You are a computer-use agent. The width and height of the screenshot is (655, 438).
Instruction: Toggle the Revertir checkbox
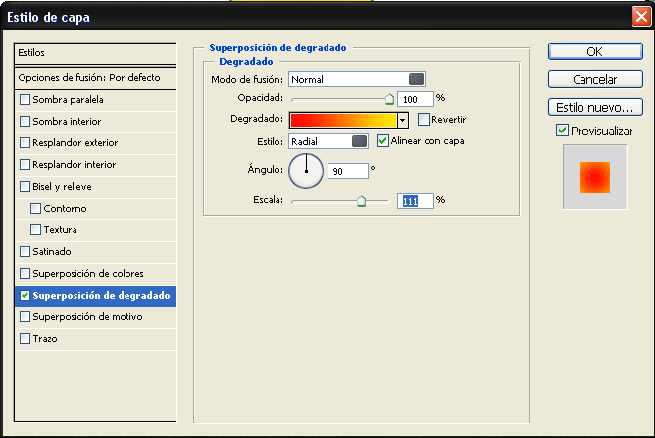[x=424, y=120]
